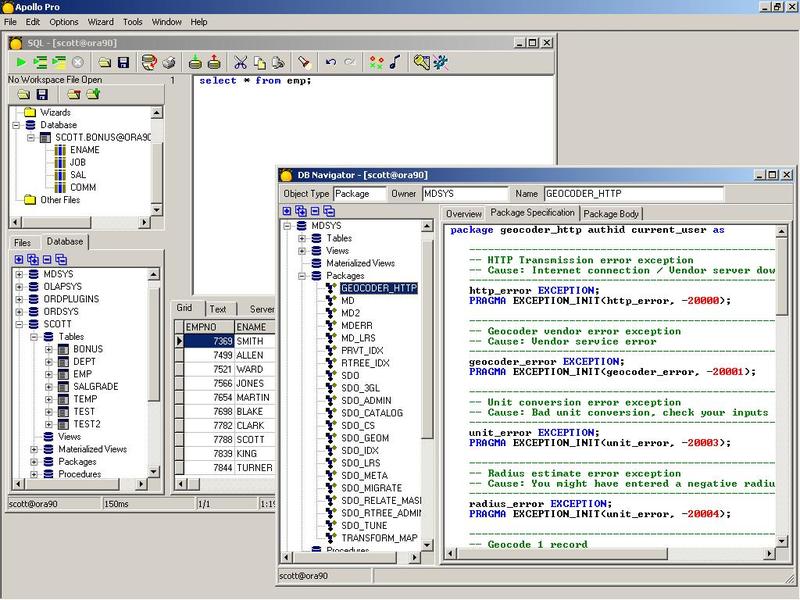The height and width of the screenshot is (600, 800).
Task: Select the SDO_GEOM package in DB Navigator
Action: pos(365,438)
